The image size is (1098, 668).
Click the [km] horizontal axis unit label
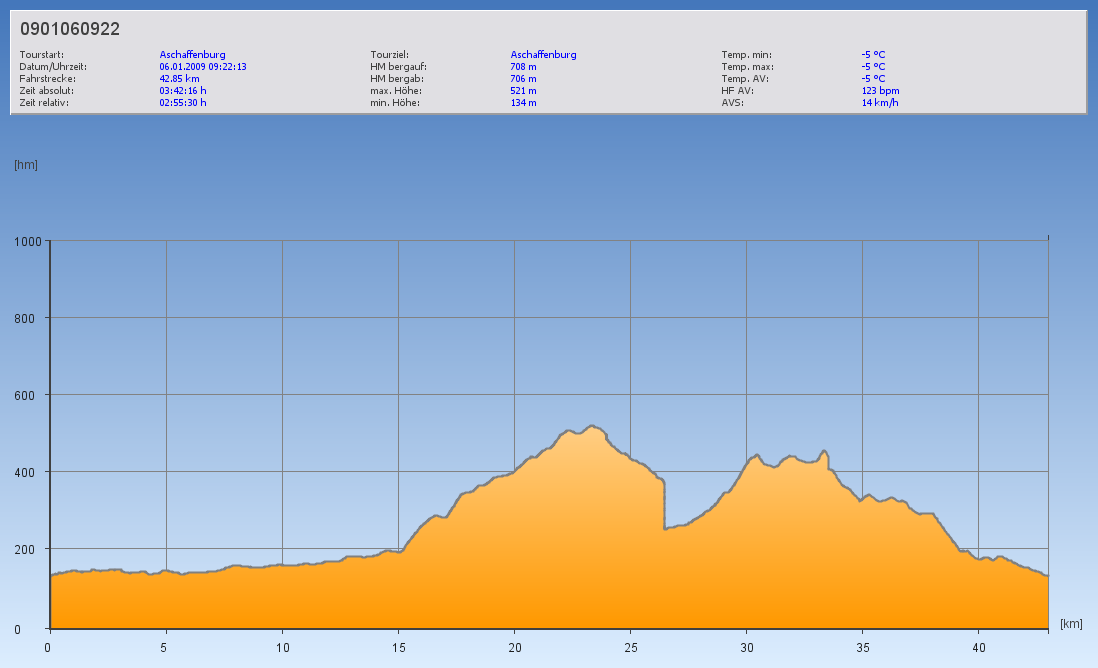1071,624
